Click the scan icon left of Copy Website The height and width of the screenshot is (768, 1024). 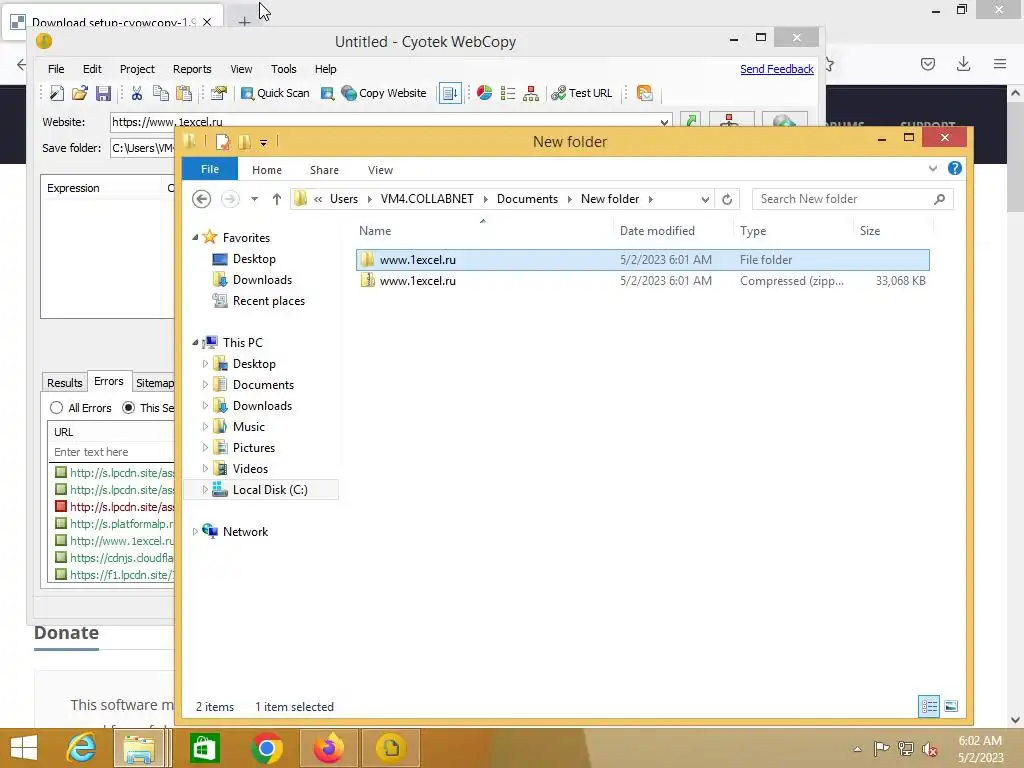tap(327, 93)
